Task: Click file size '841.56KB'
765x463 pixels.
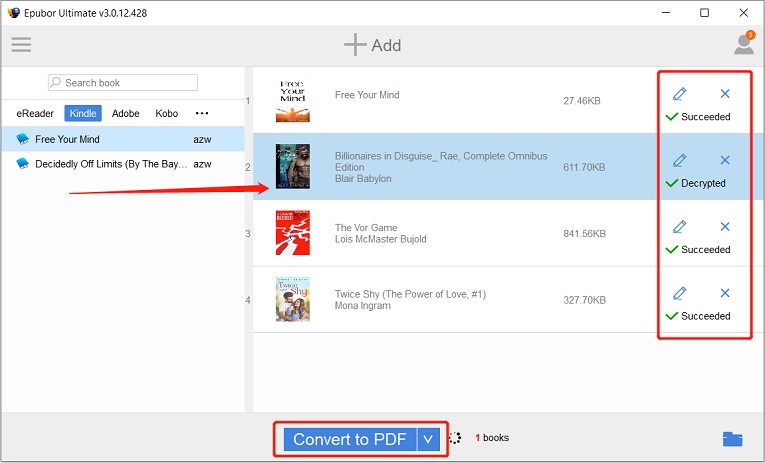Action: (584, 234)
